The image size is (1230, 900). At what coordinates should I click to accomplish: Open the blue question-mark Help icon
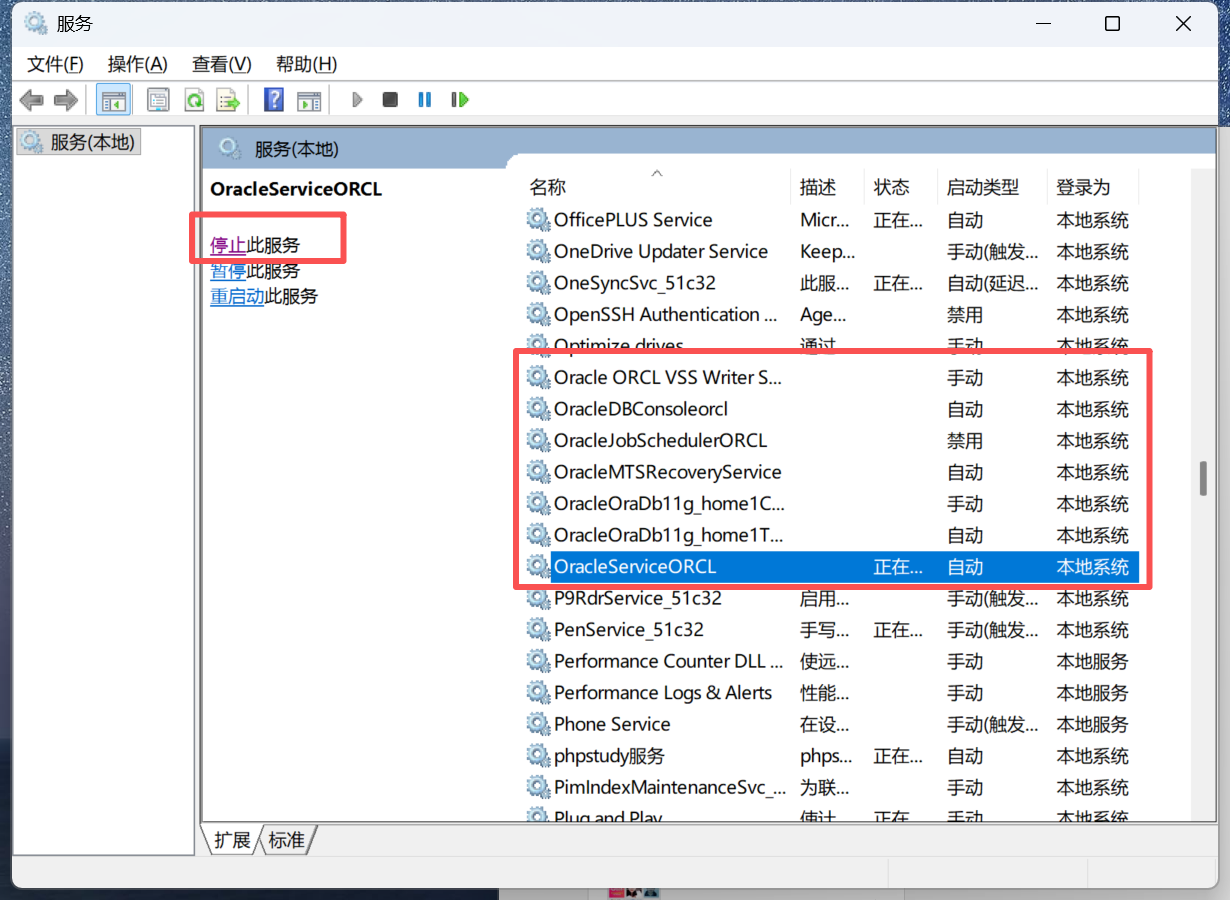click(x=274, y=100)
